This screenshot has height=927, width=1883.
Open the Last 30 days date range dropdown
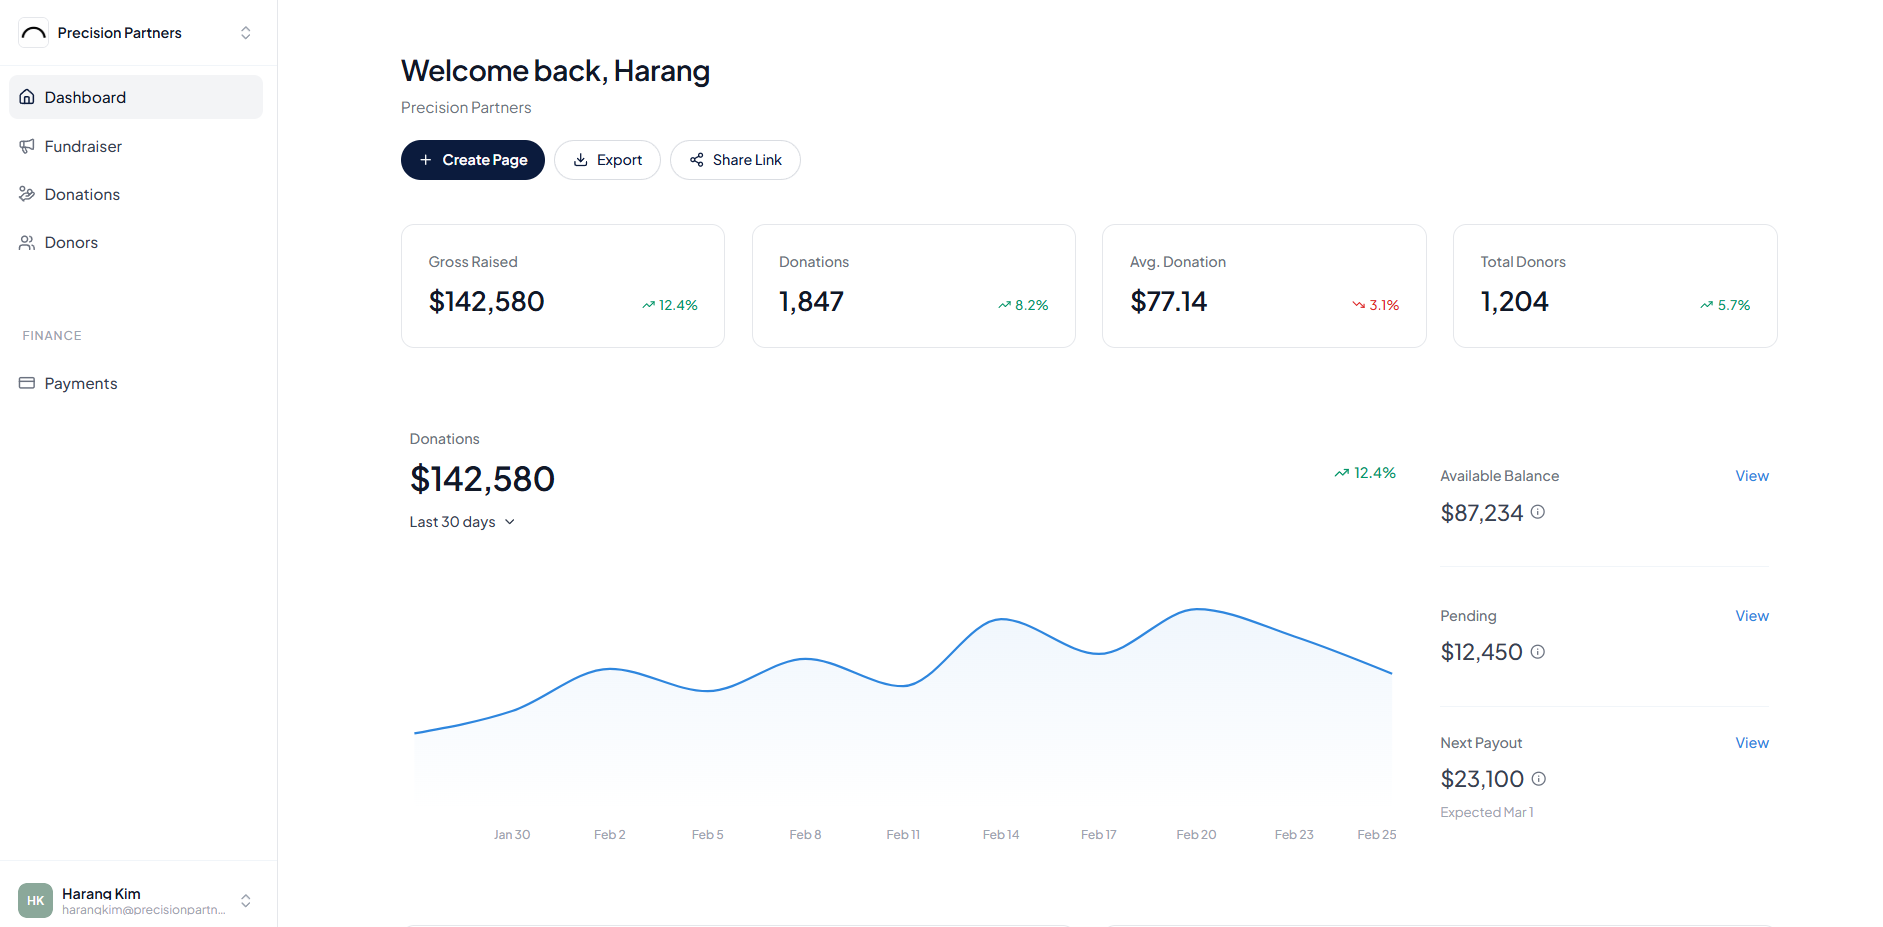[x=461, y=521]
